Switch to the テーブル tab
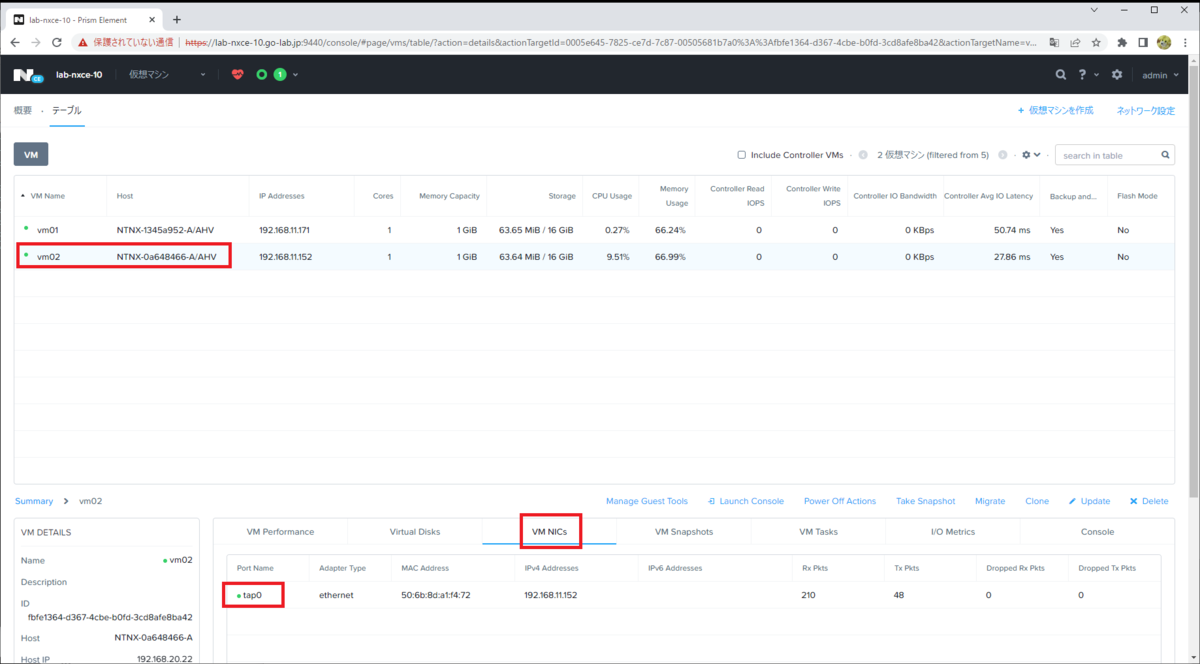This screenshot has width=1200, height=664. pyautogui.click(x=67, y=110)
